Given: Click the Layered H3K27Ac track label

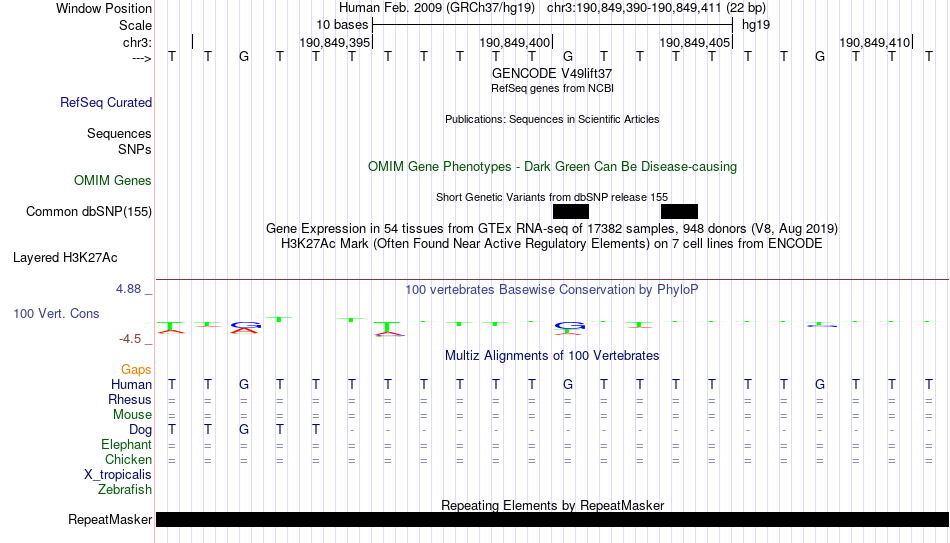Looking at the screenshot, I should click(65, 258).
